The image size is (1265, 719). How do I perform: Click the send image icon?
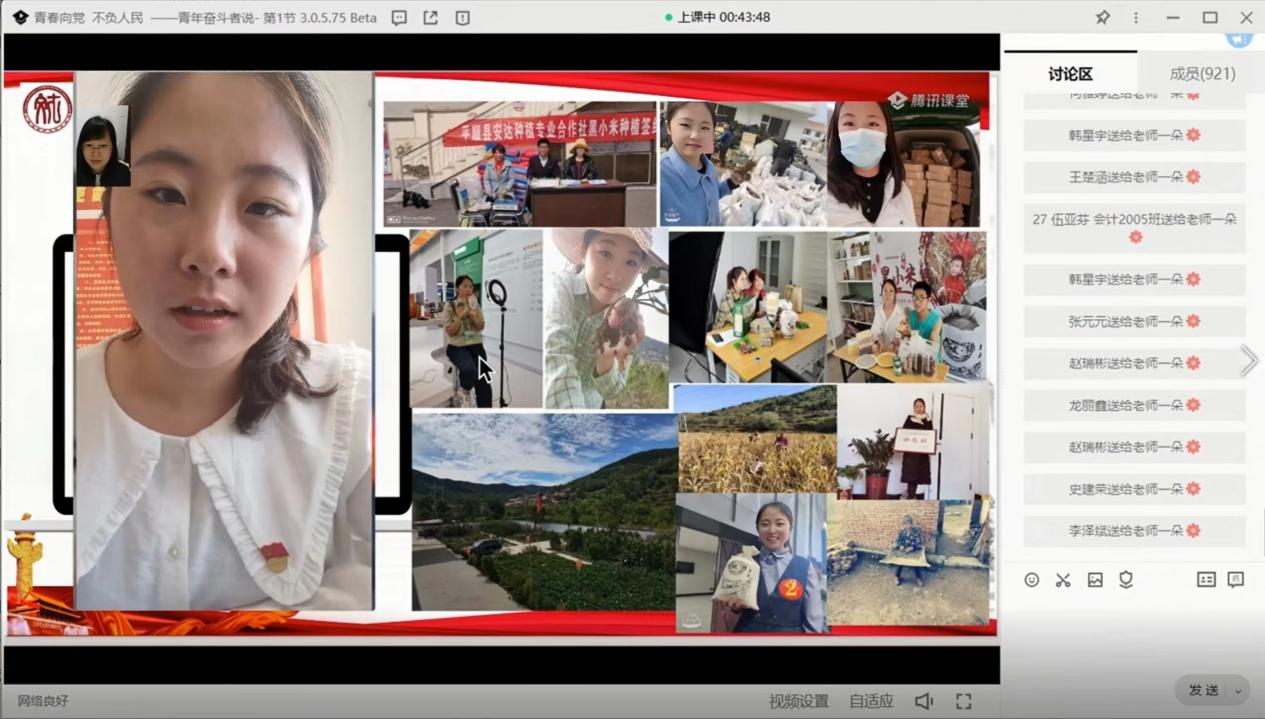point(1095,580)
